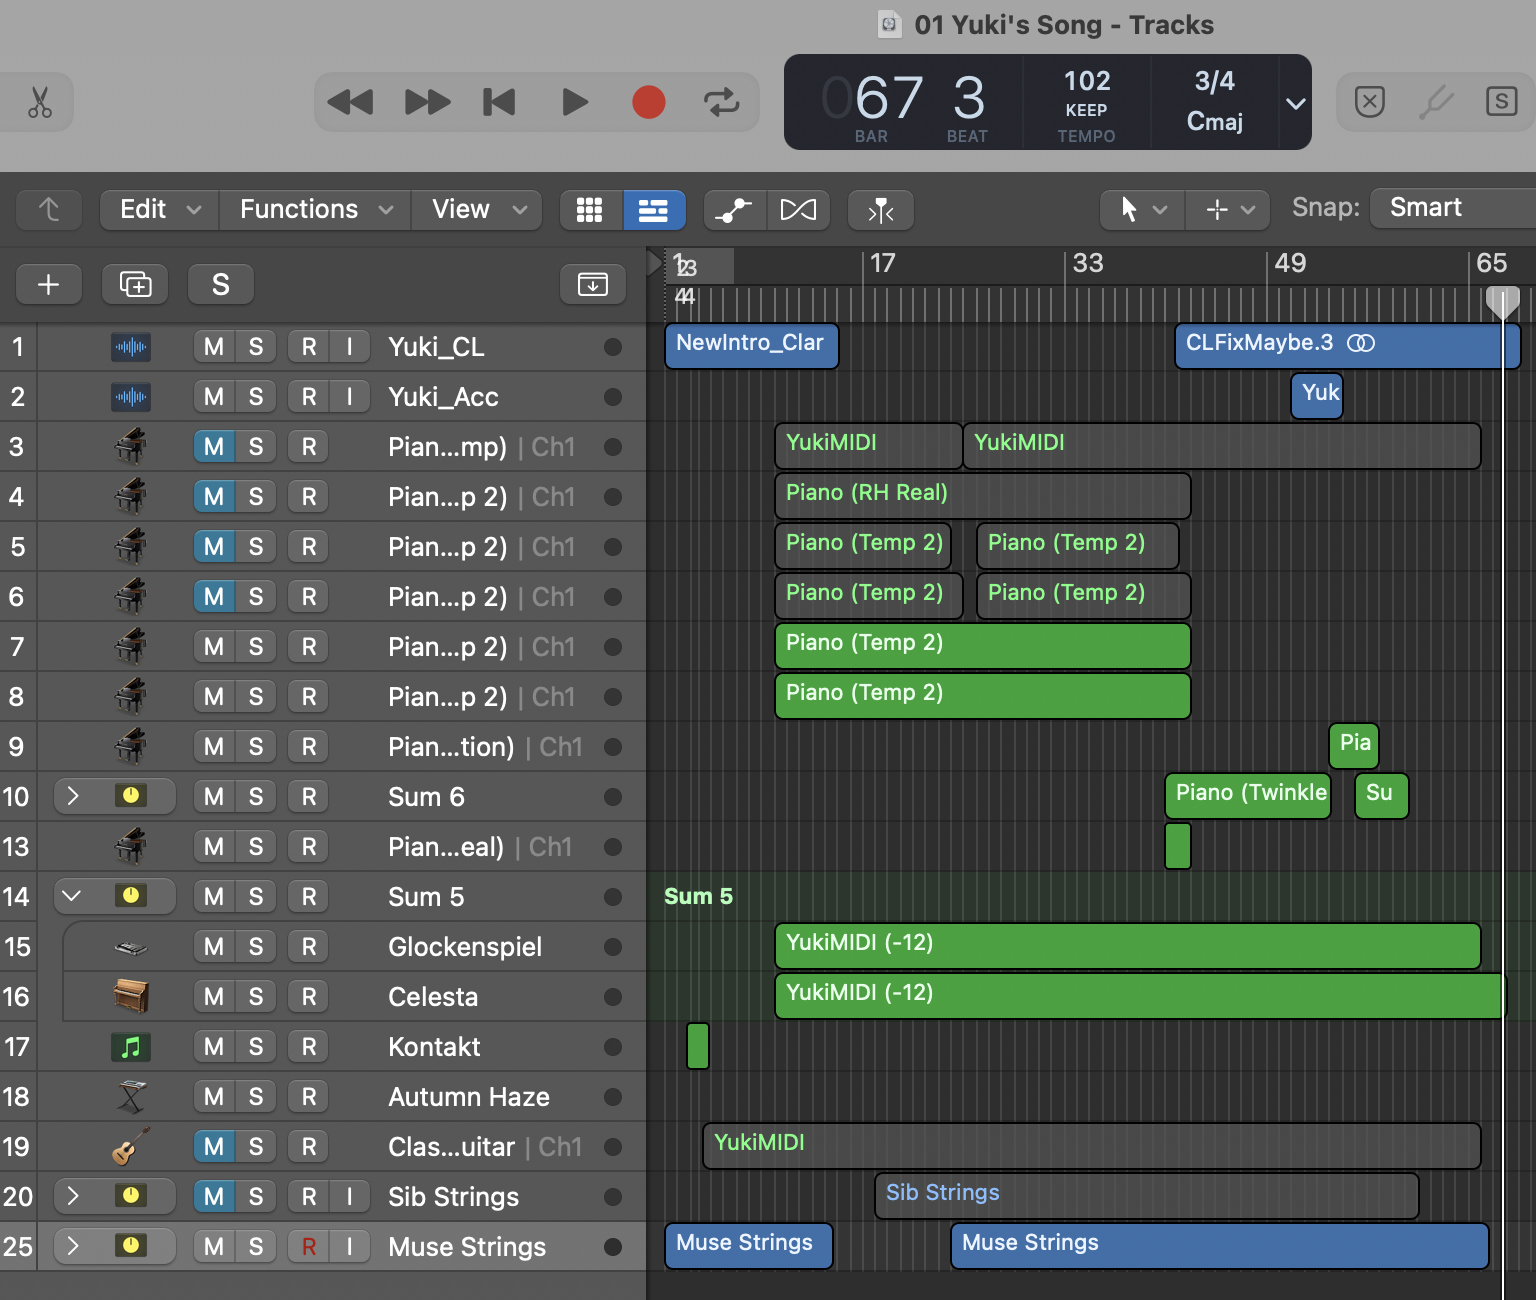Mute the Celesta track
This screenshot has height=1300, width=1536.
pyautogui.click(x=214, y=996)
